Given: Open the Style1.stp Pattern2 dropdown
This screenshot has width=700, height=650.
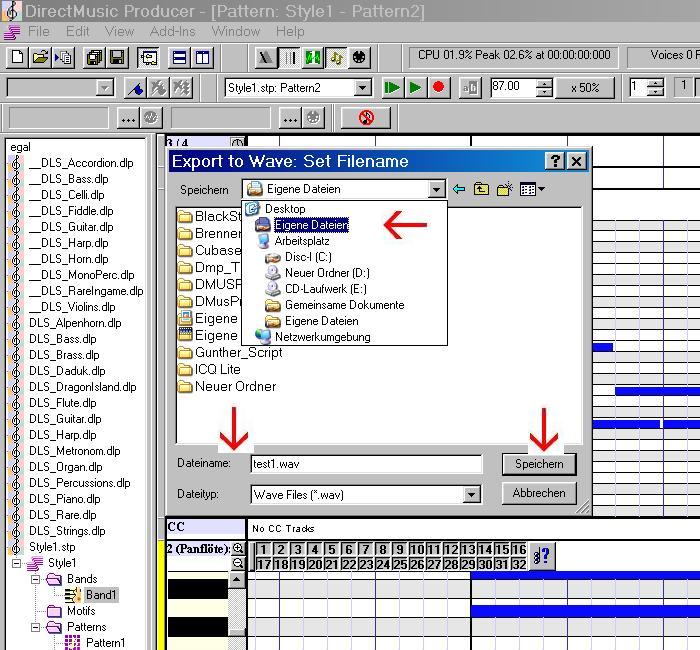Looking at the screenshot, I should (363, 88).
